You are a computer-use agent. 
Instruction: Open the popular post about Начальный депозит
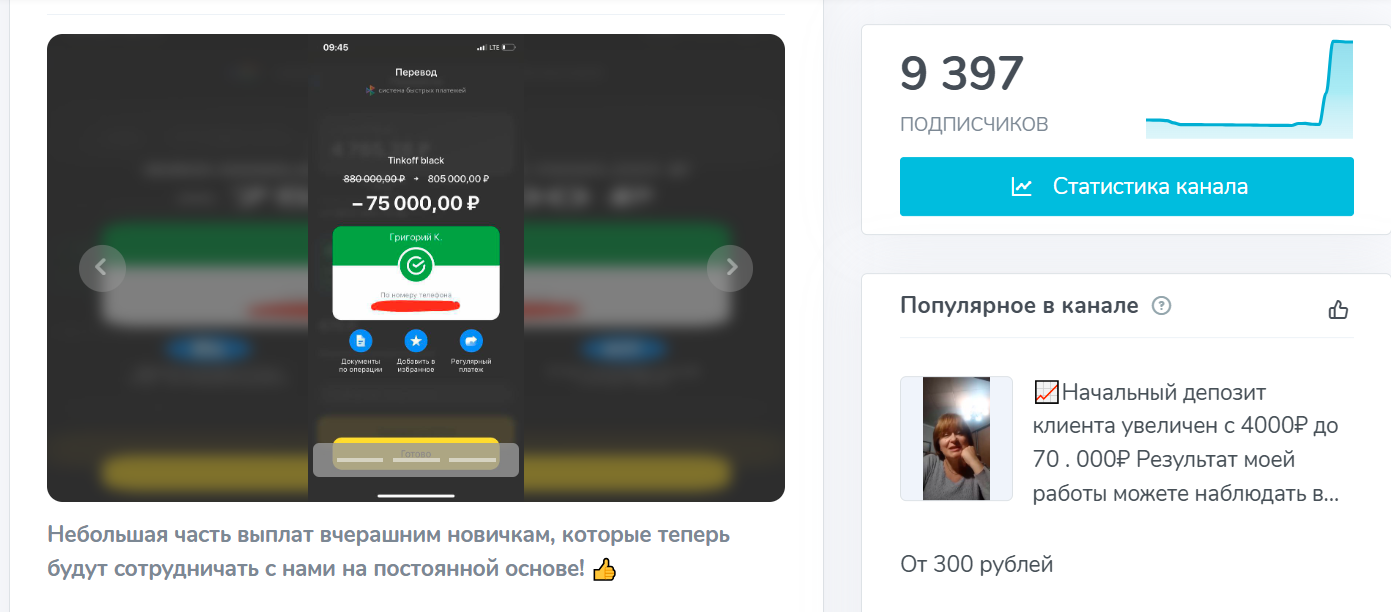point(1186,443)
